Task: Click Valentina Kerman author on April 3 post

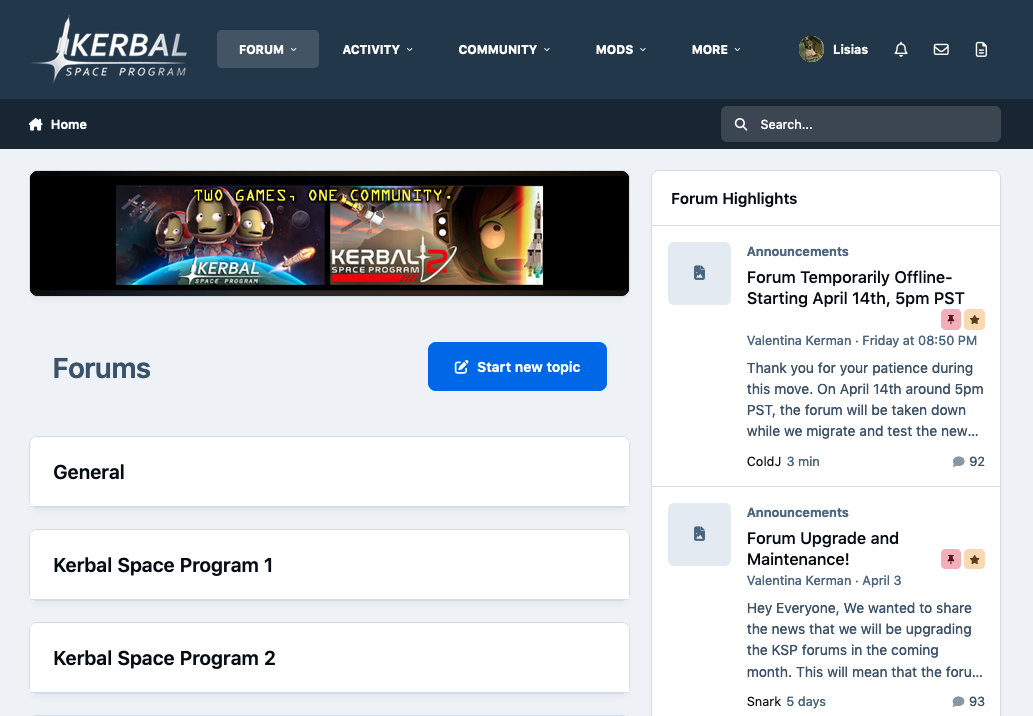Action: (798, 580)
